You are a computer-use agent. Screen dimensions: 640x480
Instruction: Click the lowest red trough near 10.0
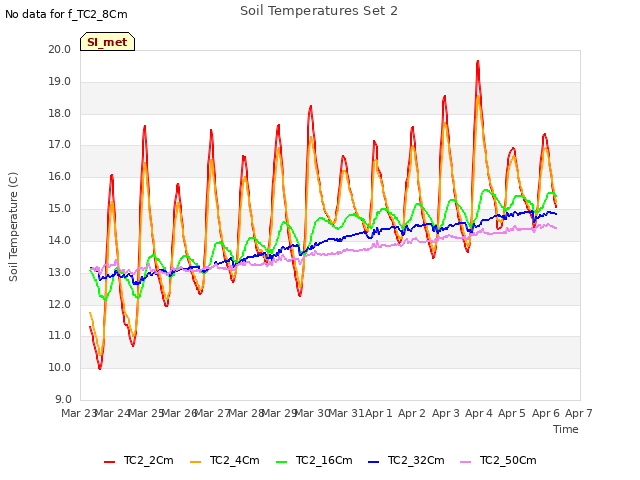coord(100,368)
